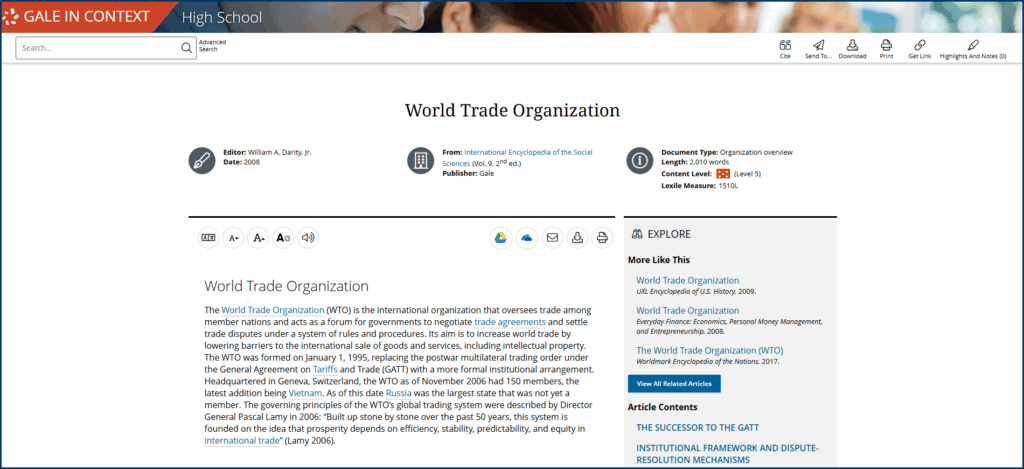Click the international trade link
This screenshot has width=1024, height=469.
click(242, 441)
